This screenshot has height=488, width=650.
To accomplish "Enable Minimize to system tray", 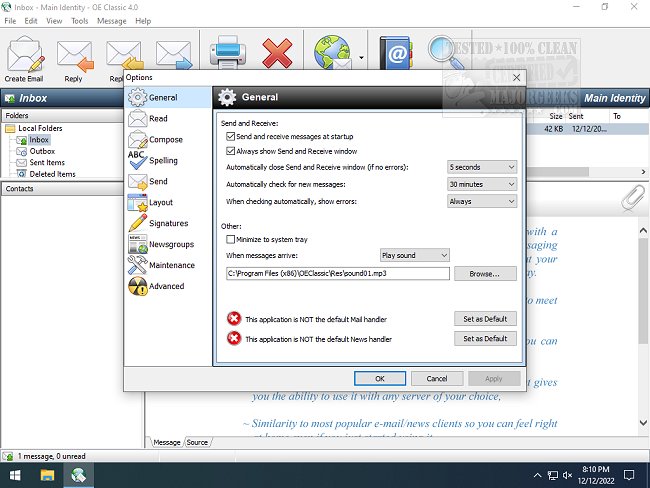I will click(x=230, y=239).
